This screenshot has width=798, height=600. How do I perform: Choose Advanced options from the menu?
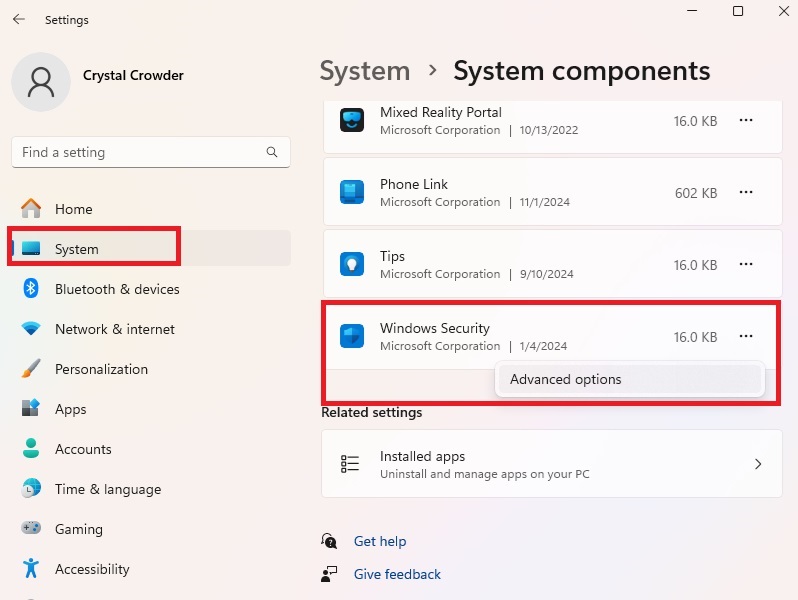click(630, 379)
